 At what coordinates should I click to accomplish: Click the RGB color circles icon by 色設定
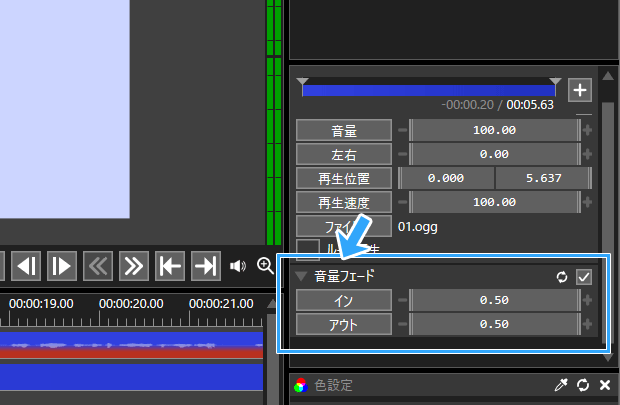pyautogui.click(x=301, y=385)
